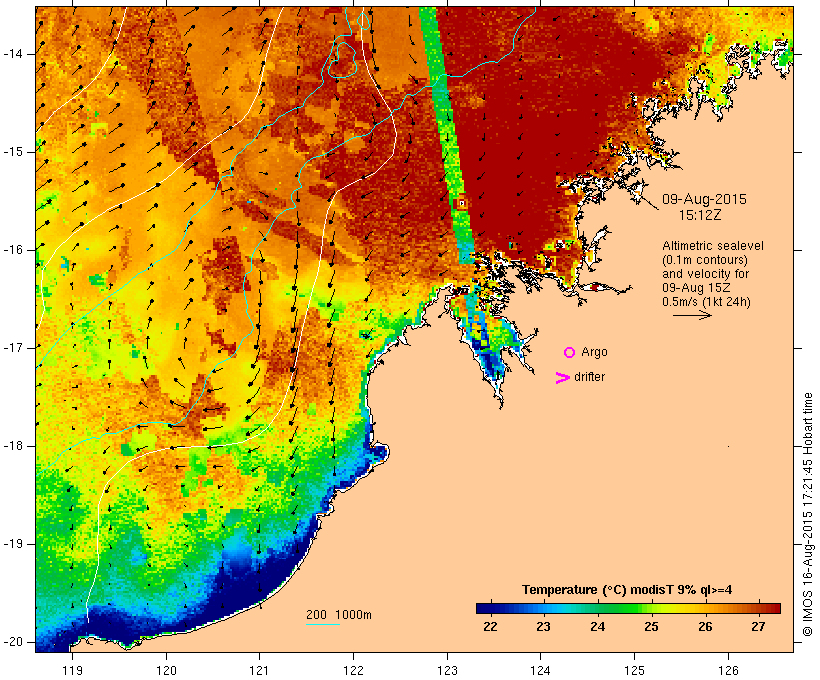The width and height of the screenshot is (820, 680).
Task: Click the 0.5m/s velocity scale arrow
Action: coord(692,315)
